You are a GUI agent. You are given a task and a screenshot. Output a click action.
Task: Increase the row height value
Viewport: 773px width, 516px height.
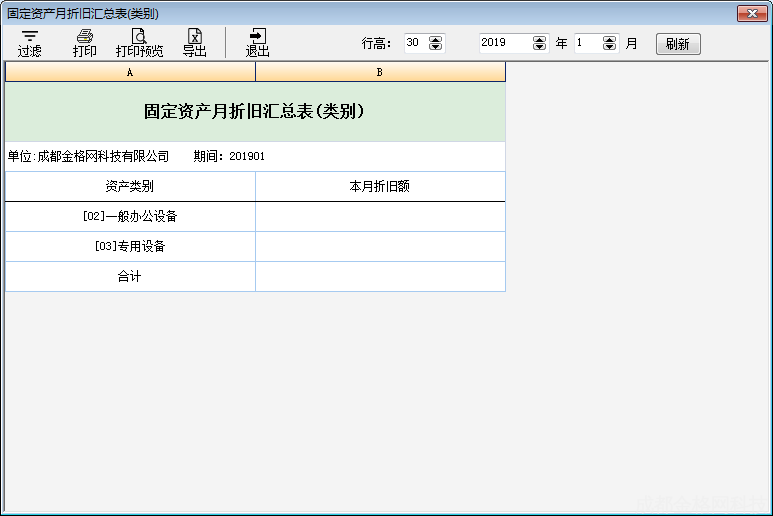(x=435, y=40)
